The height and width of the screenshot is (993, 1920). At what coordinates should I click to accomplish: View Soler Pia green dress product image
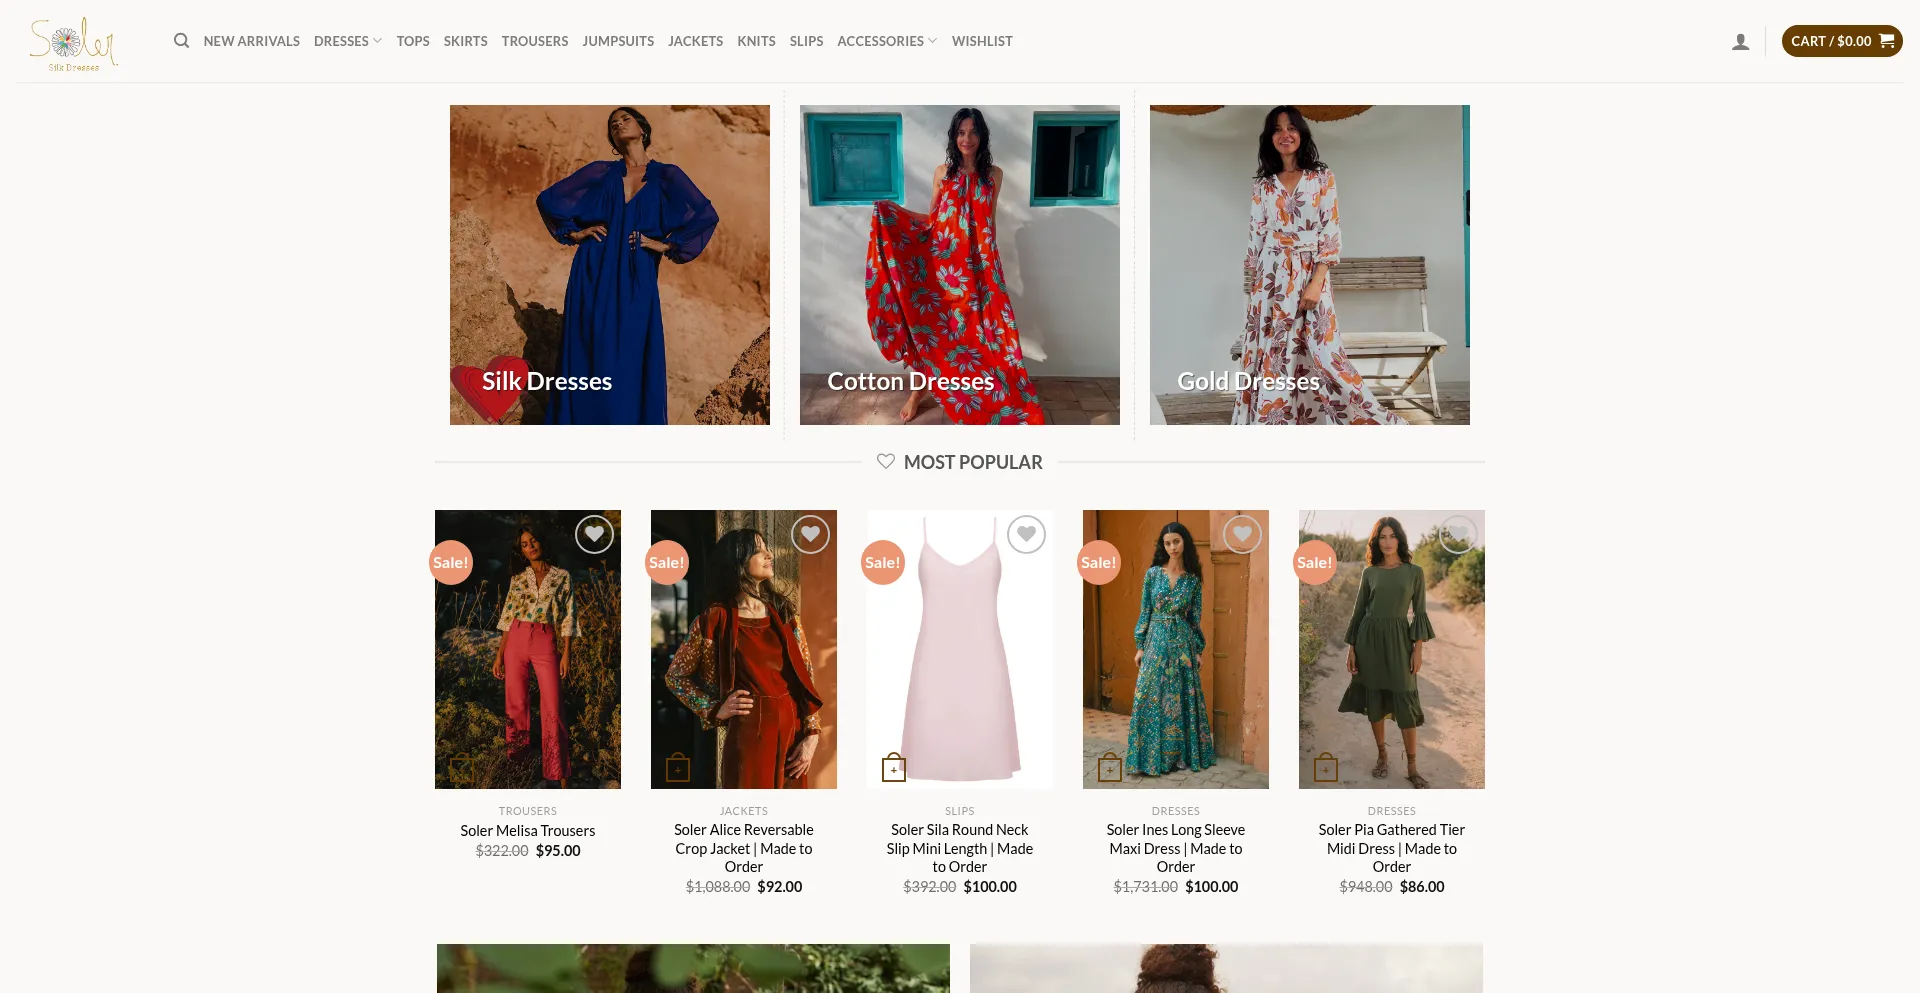[1392, 650]
